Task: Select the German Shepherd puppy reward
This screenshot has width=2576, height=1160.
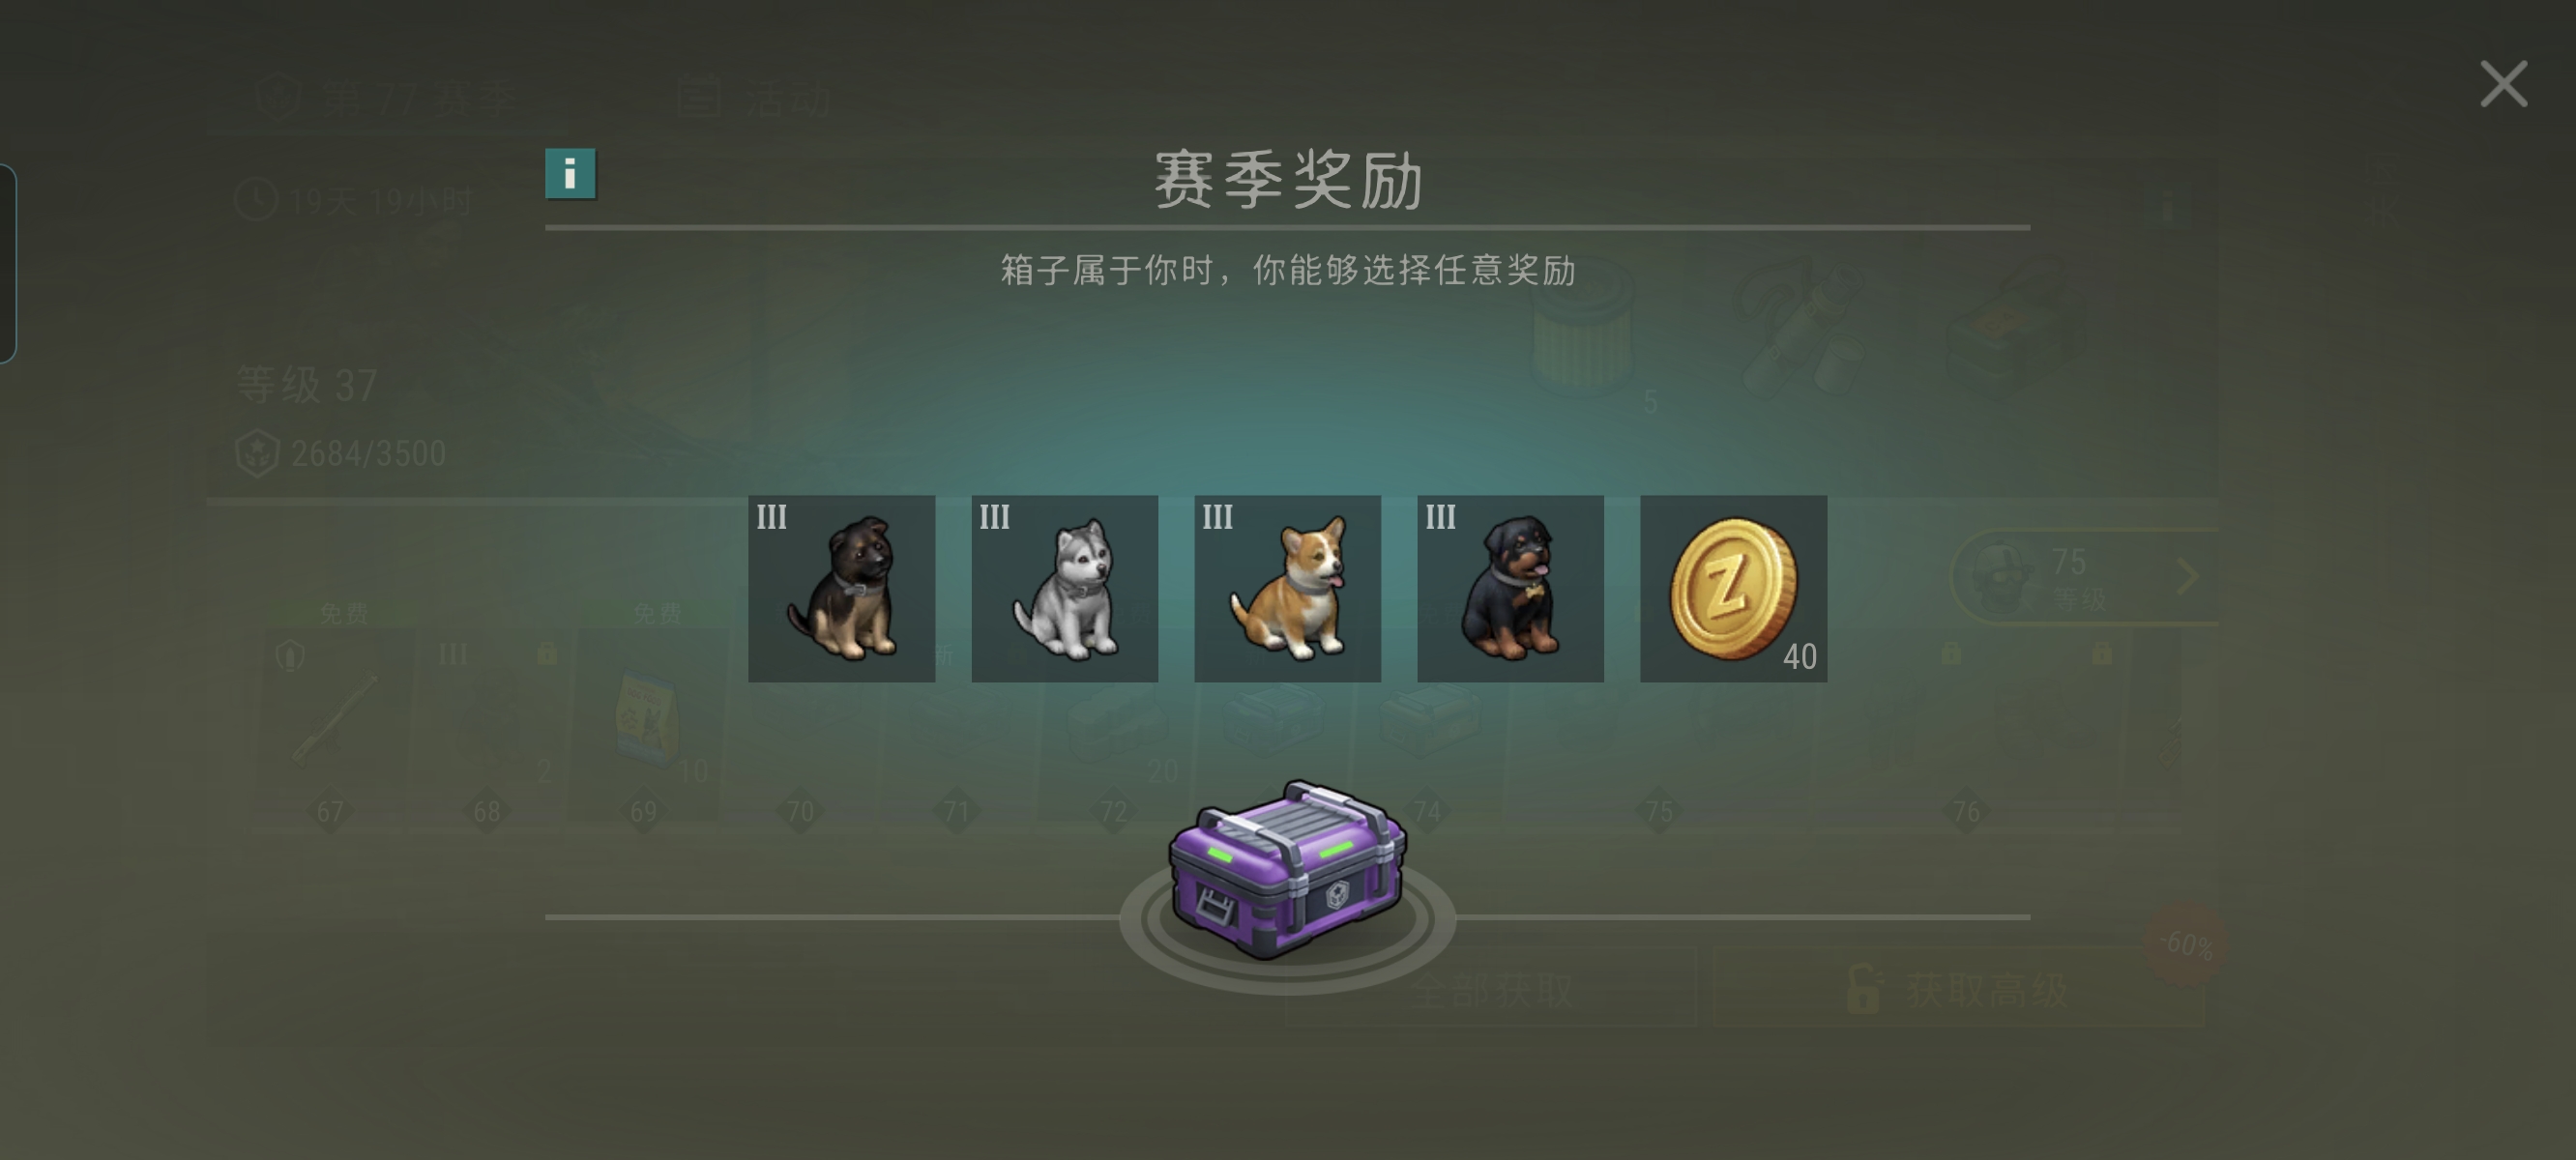Action: [x=842, y=588]
